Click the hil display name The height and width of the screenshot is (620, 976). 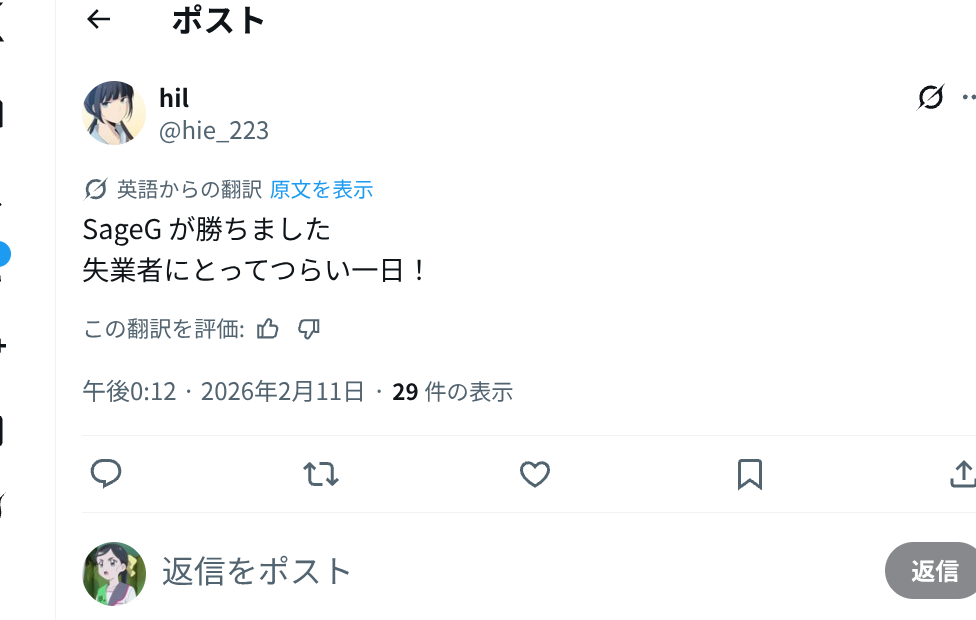click(174, 98)
